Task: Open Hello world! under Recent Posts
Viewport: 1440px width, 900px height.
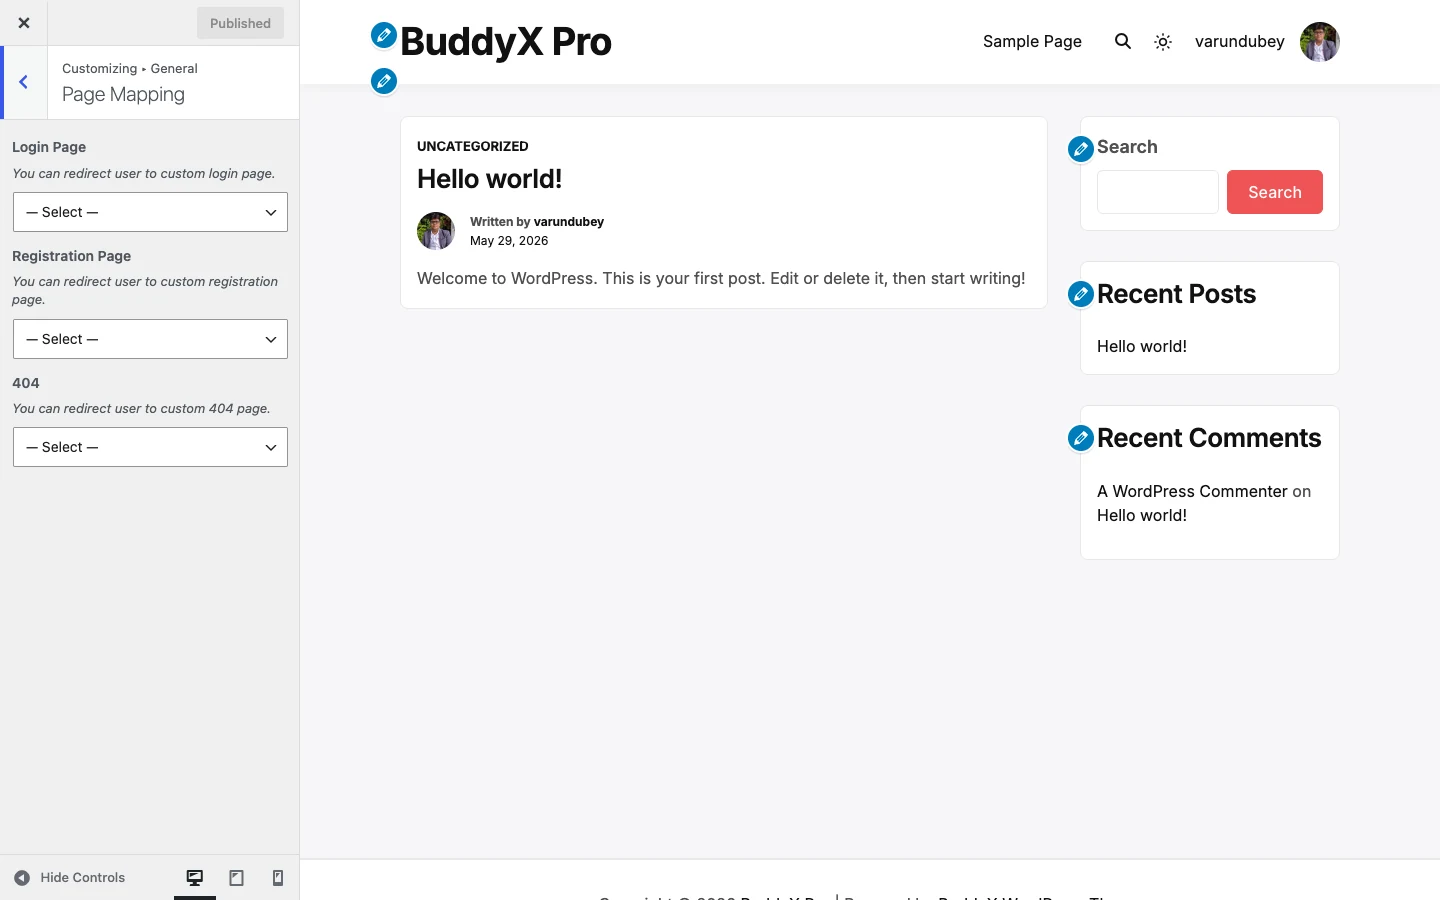Action: point(1142,346)
